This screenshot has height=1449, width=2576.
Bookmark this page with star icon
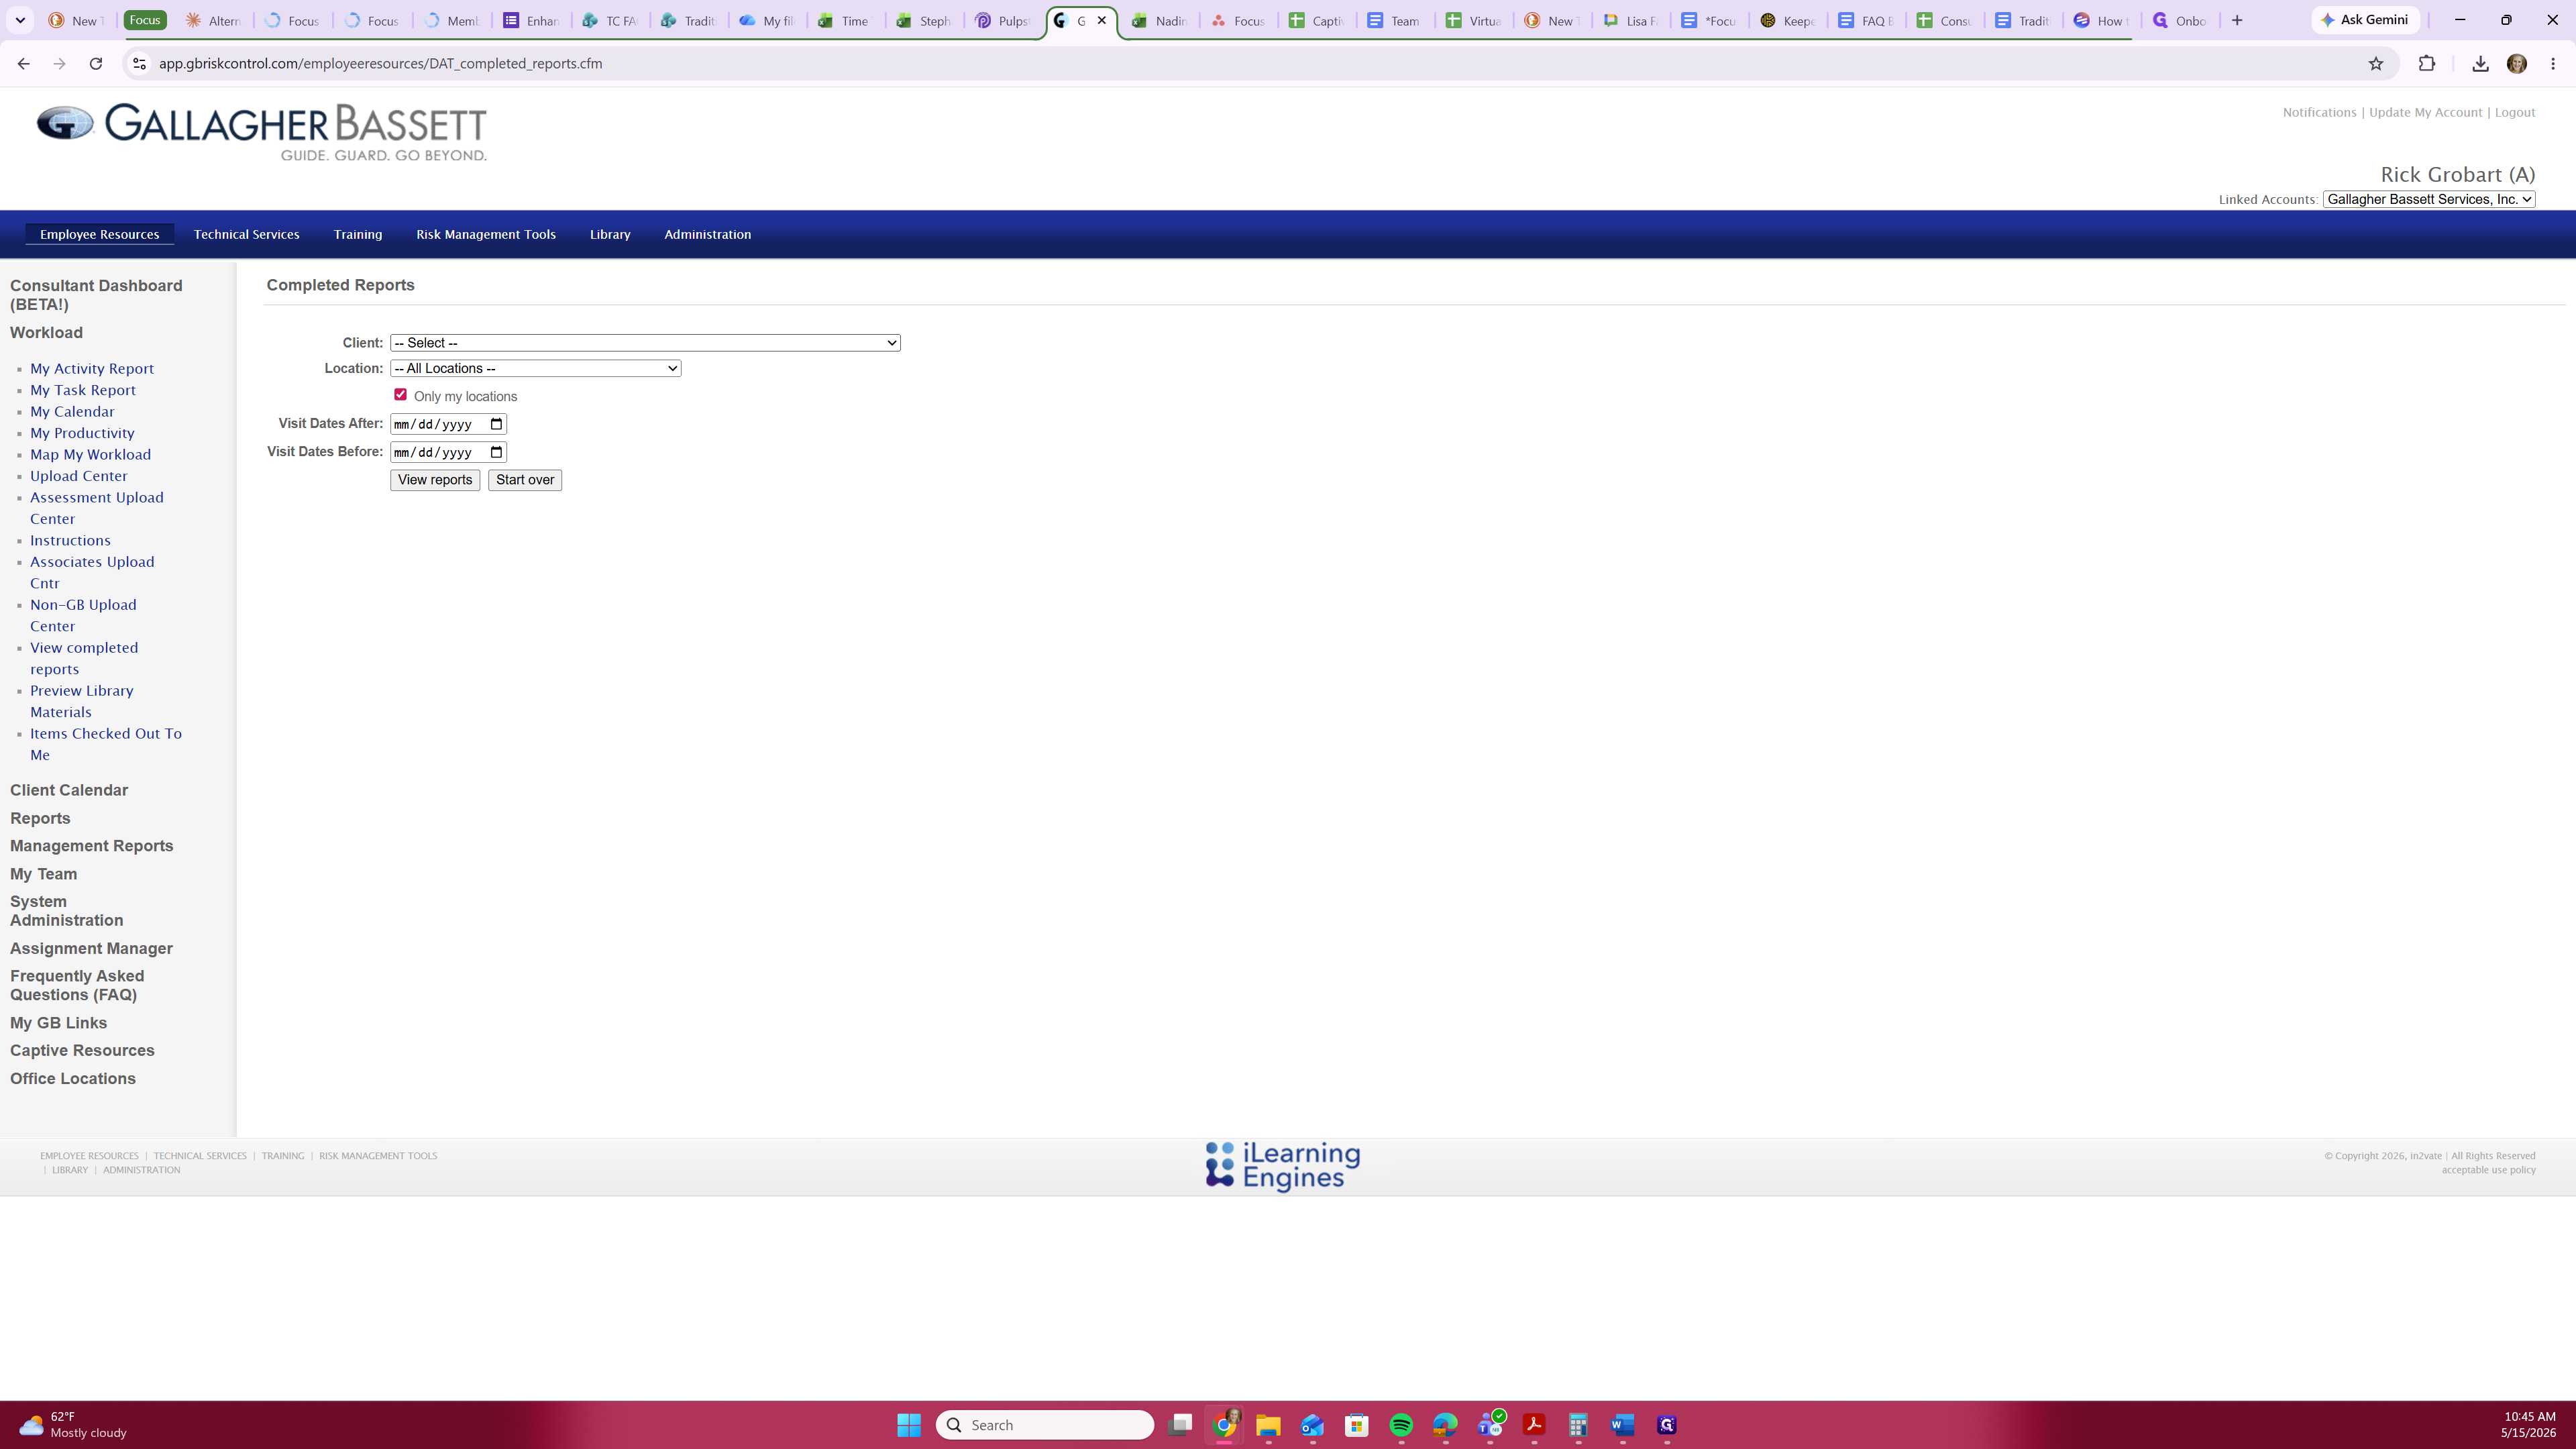[2376, 63]
